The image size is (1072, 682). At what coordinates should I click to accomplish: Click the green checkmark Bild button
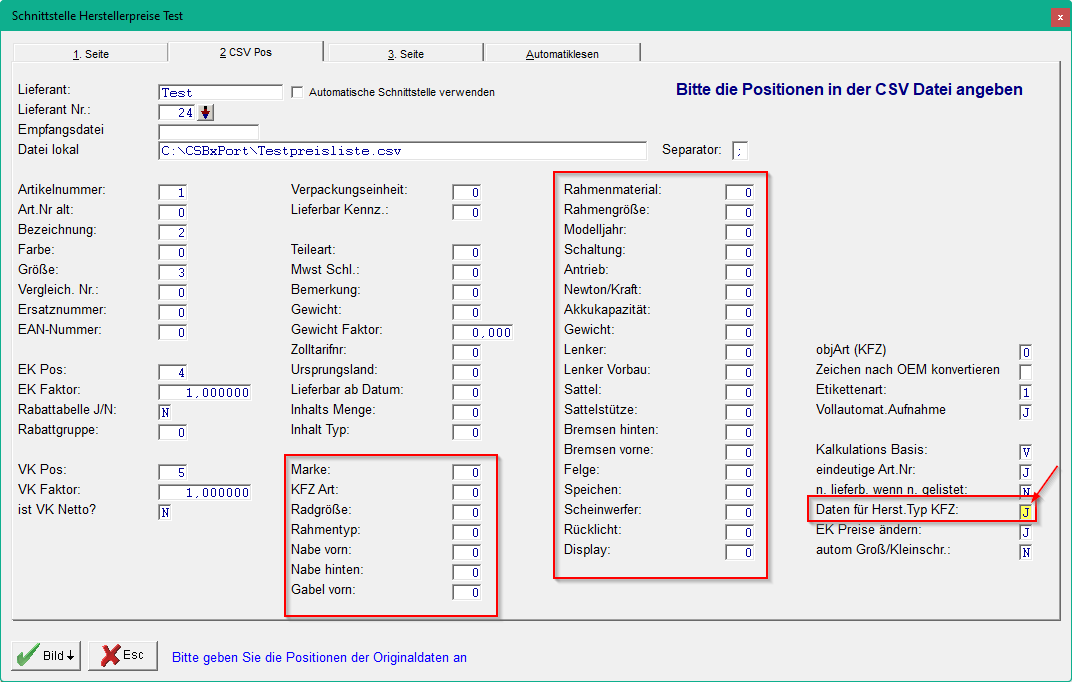pos(46,655)
